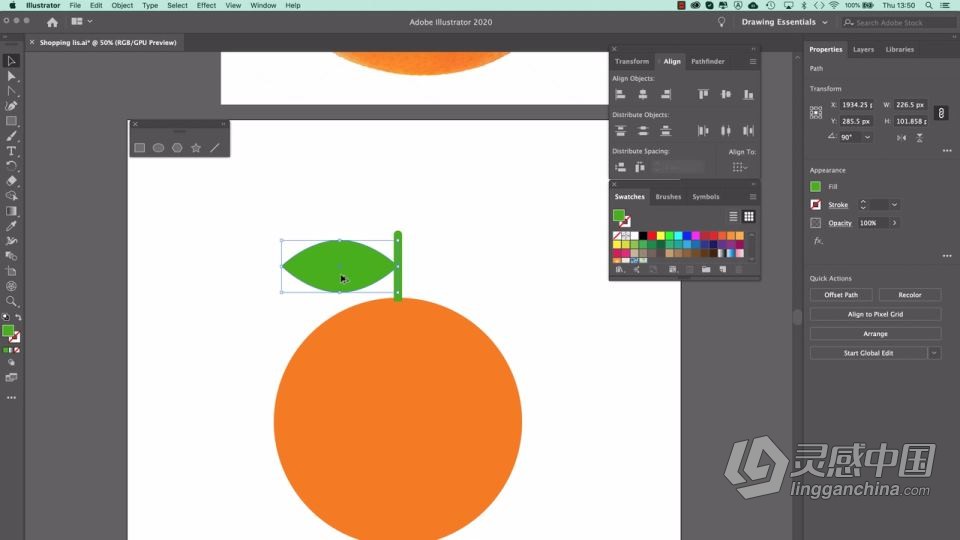960x540 pixels.
Task: Select the Rotate tool
Action: pyautogui.click(x=11, y=166)
